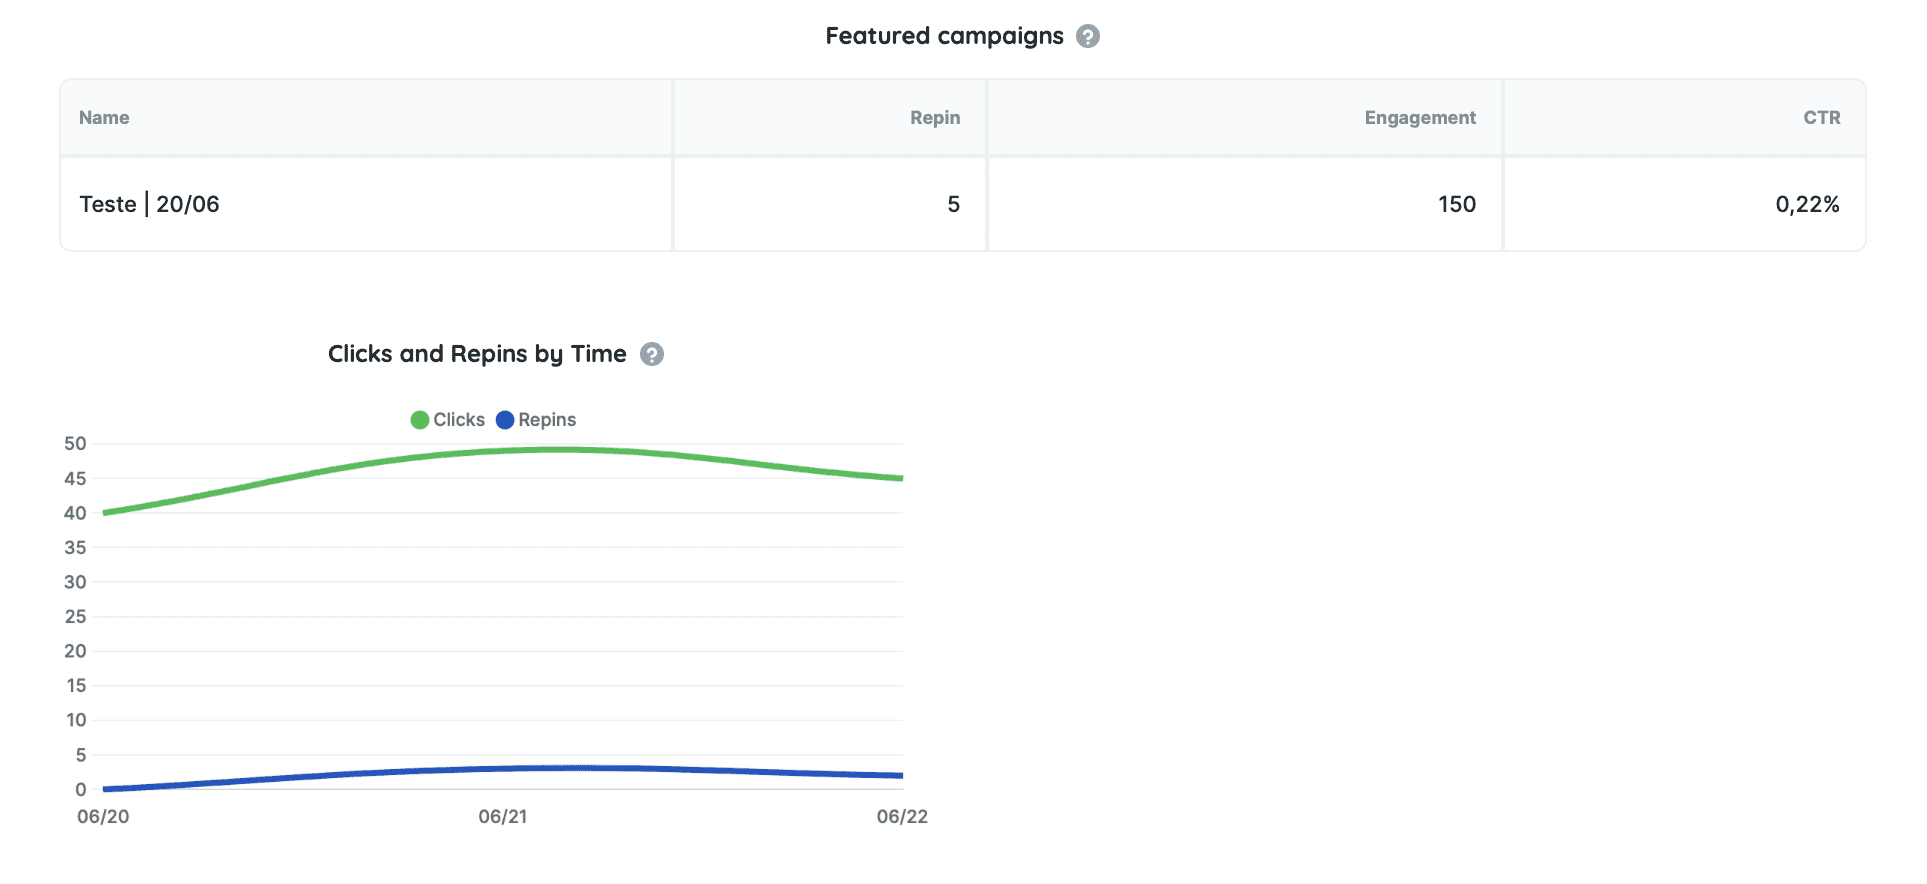Click the Repin value 5 cell

830,204
